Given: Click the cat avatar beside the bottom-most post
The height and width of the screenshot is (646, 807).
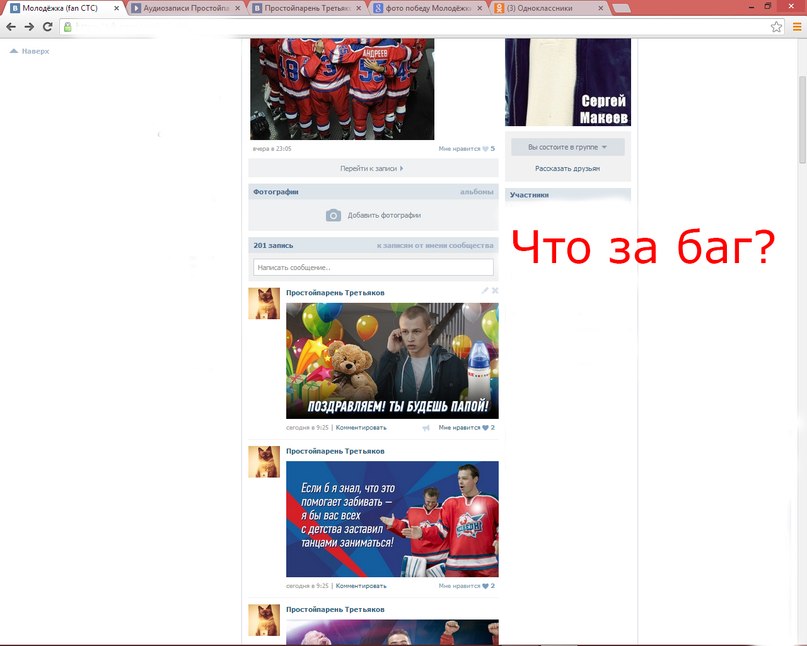Looking at the screenshot, I should tap(264, 620).
